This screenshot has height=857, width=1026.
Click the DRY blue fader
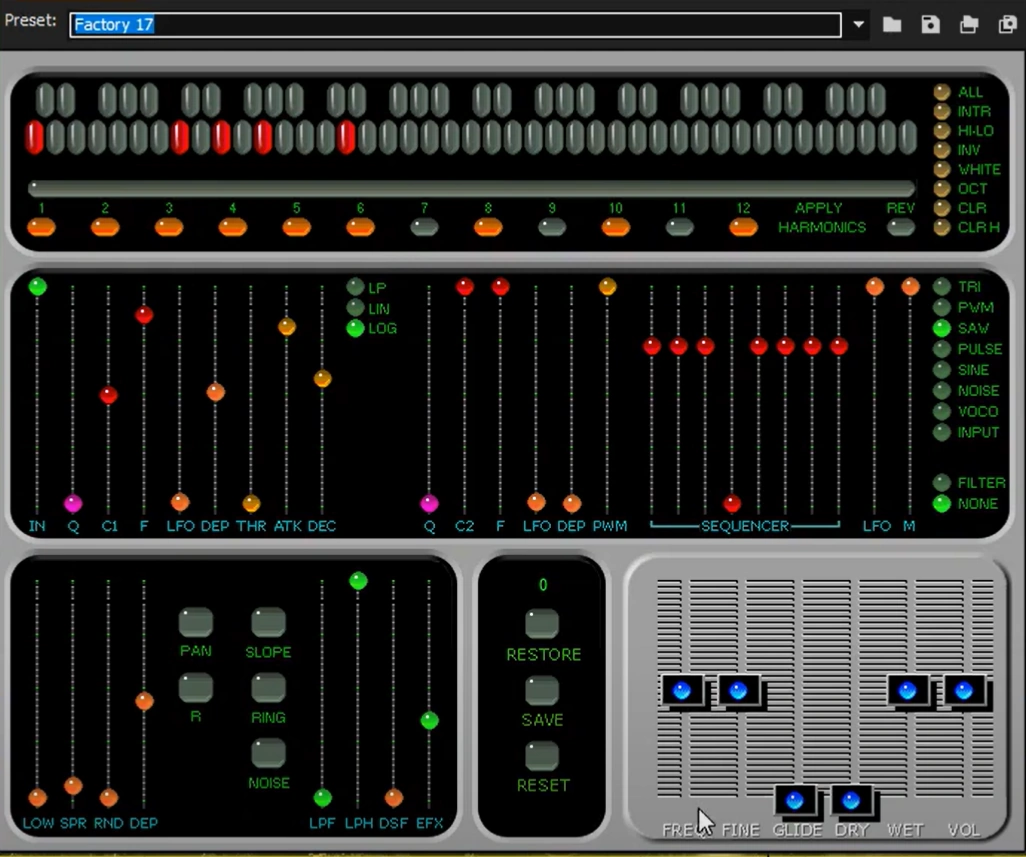(x=851, y=800)
